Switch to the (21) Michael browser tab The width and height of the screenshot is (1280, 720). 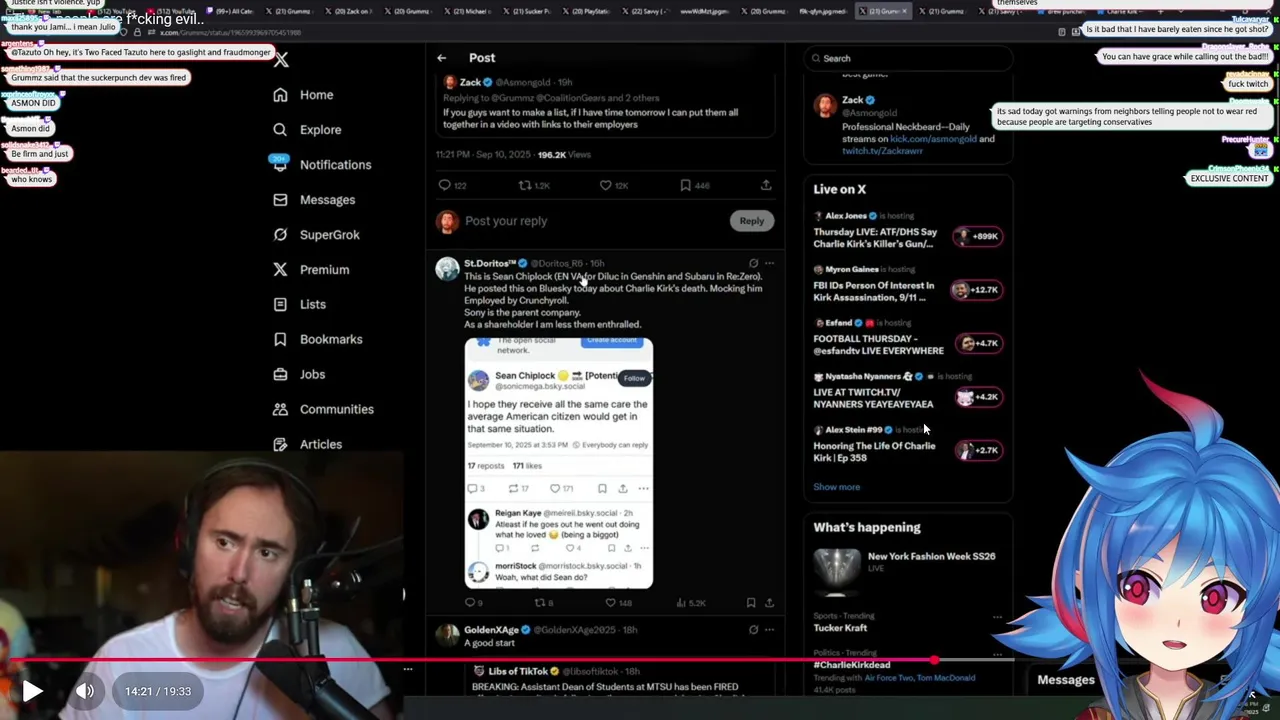(467, 11)
